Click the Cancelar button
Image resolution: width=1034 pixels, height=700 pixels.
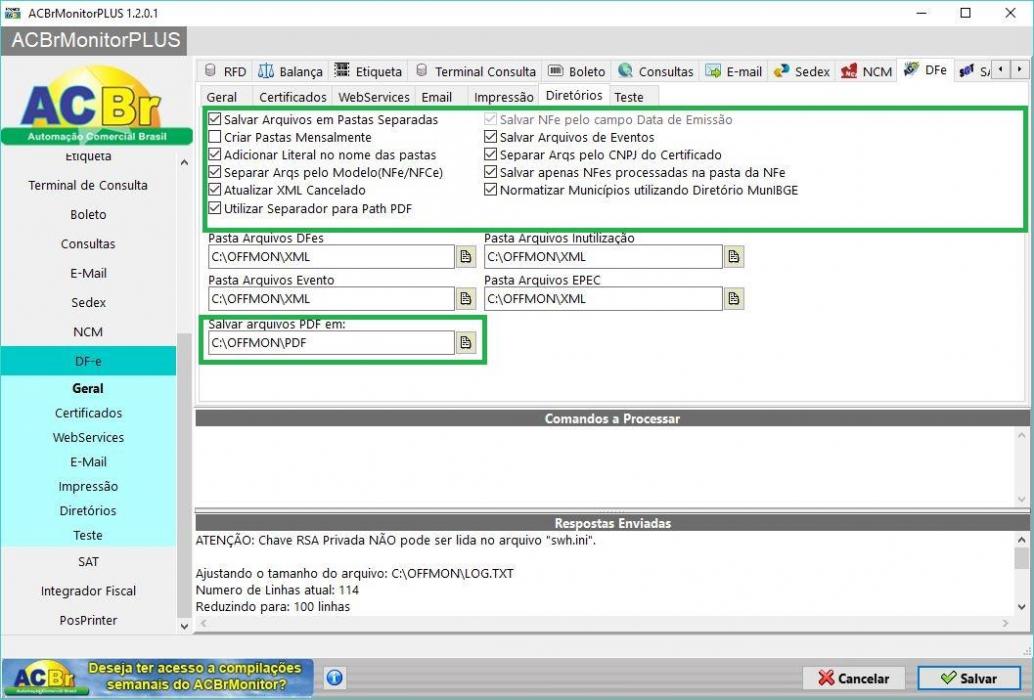pos(854,678)
